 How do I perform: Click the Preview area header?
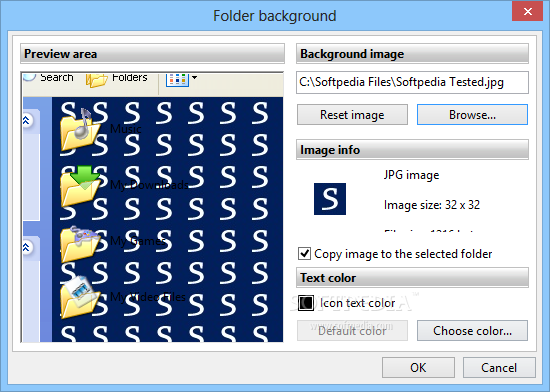(152, 54)
